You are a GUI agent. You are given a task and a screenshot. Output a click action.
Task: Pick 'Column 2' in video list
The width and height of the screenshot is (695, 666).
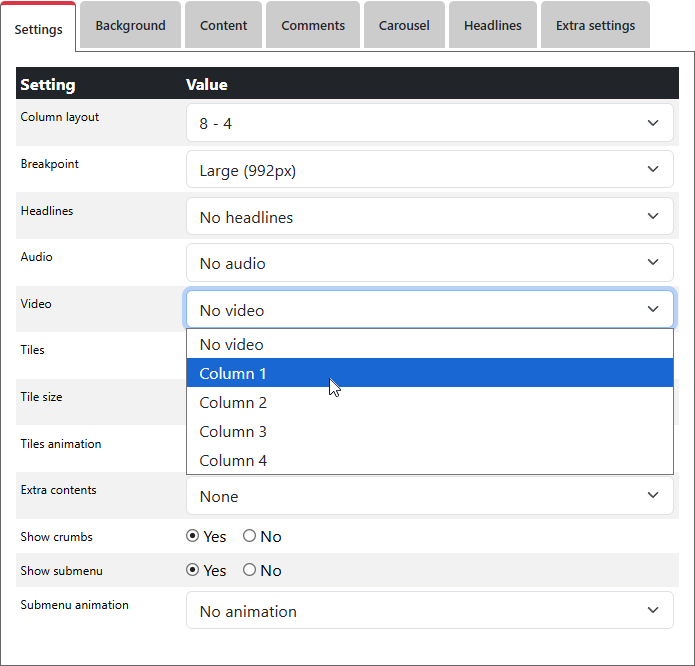(x=429, y=402)
